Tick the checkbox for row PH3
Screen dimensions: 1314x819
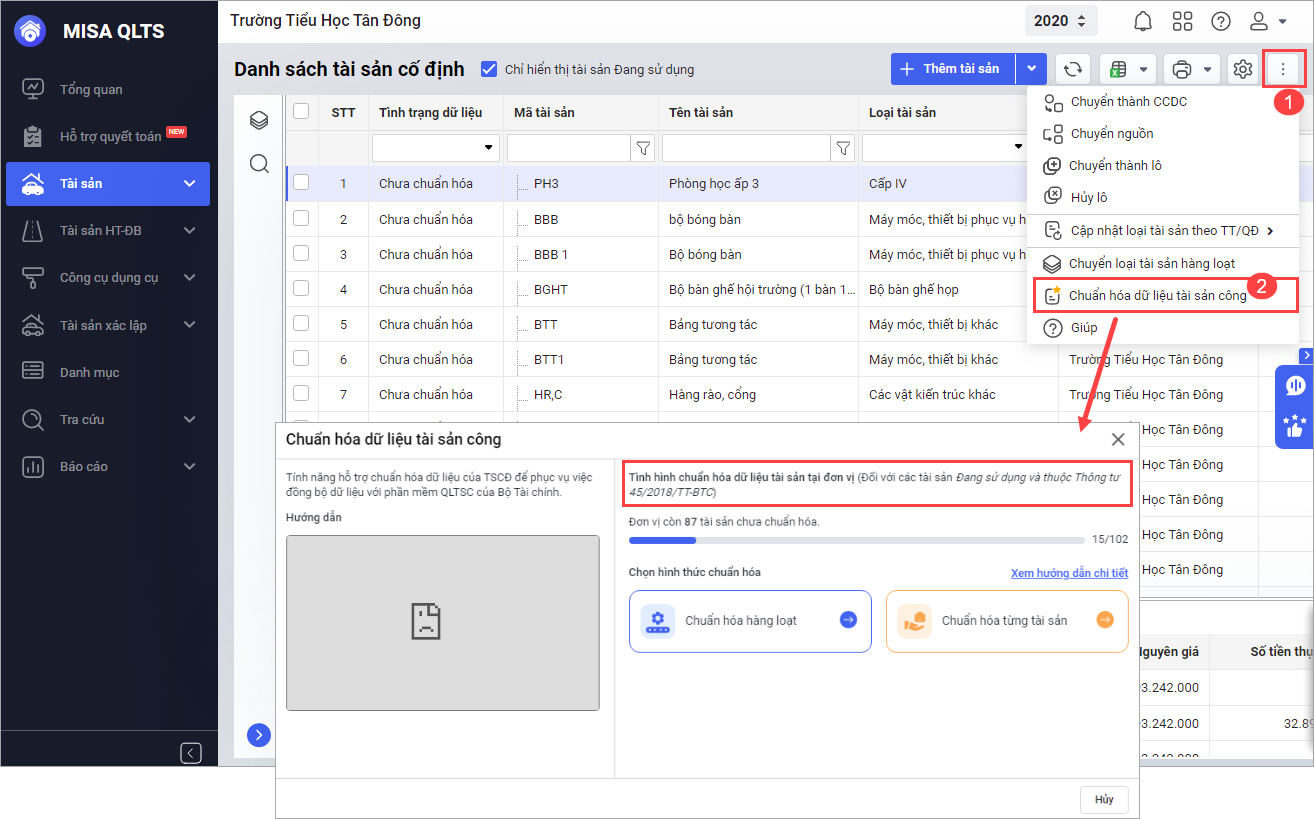tap(301, 183)
